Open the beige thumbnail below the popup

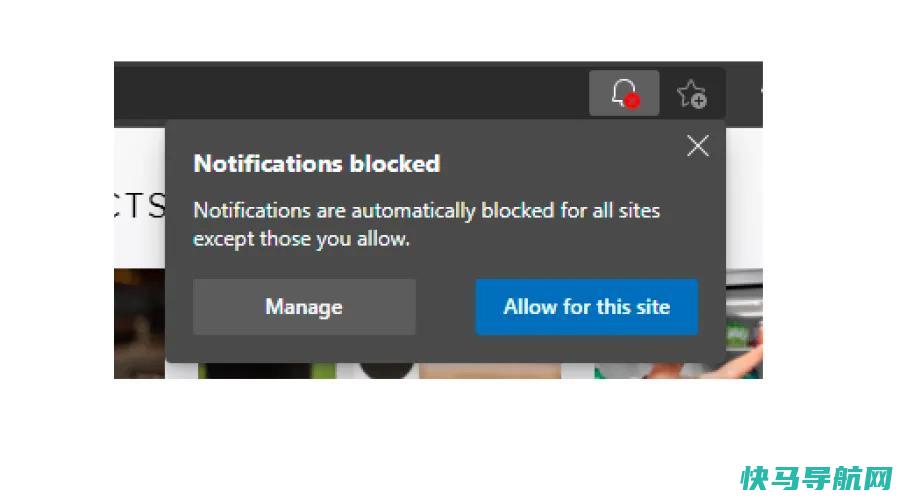[489, 370]
